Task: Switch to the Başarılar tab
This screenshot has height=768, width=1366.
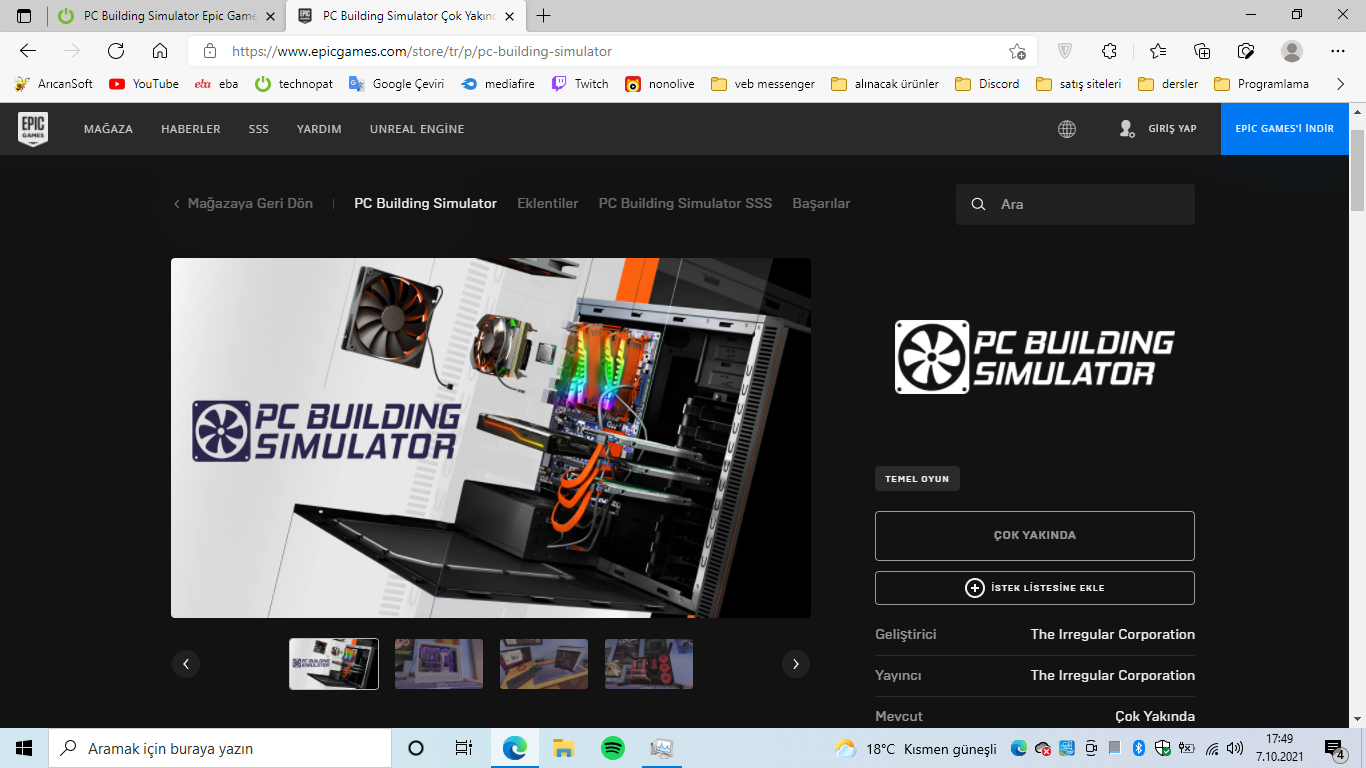Action: point(822,203)
